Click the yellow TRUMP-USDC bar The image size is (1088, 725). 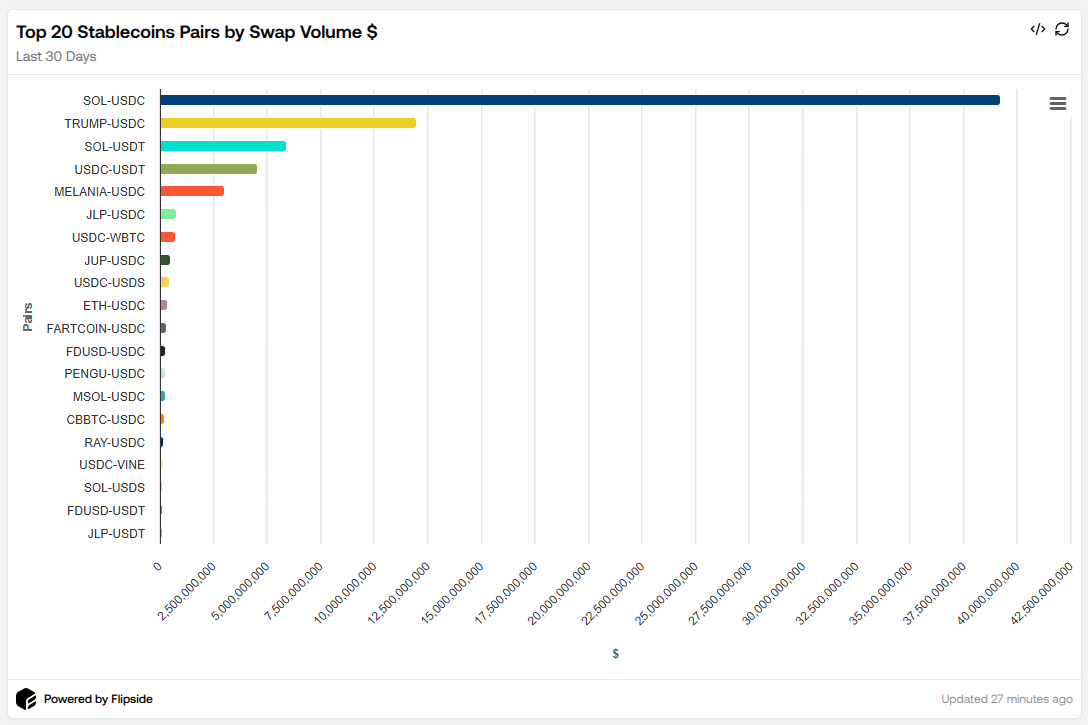pos(287,123)
